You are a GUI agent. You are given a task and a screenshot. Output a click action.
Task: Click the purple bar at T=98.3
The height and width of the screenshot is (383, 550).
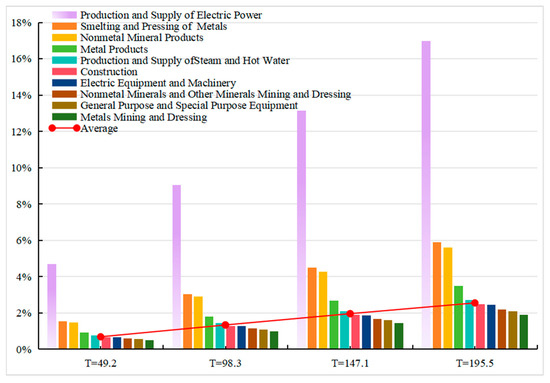(x=177, y=267)
